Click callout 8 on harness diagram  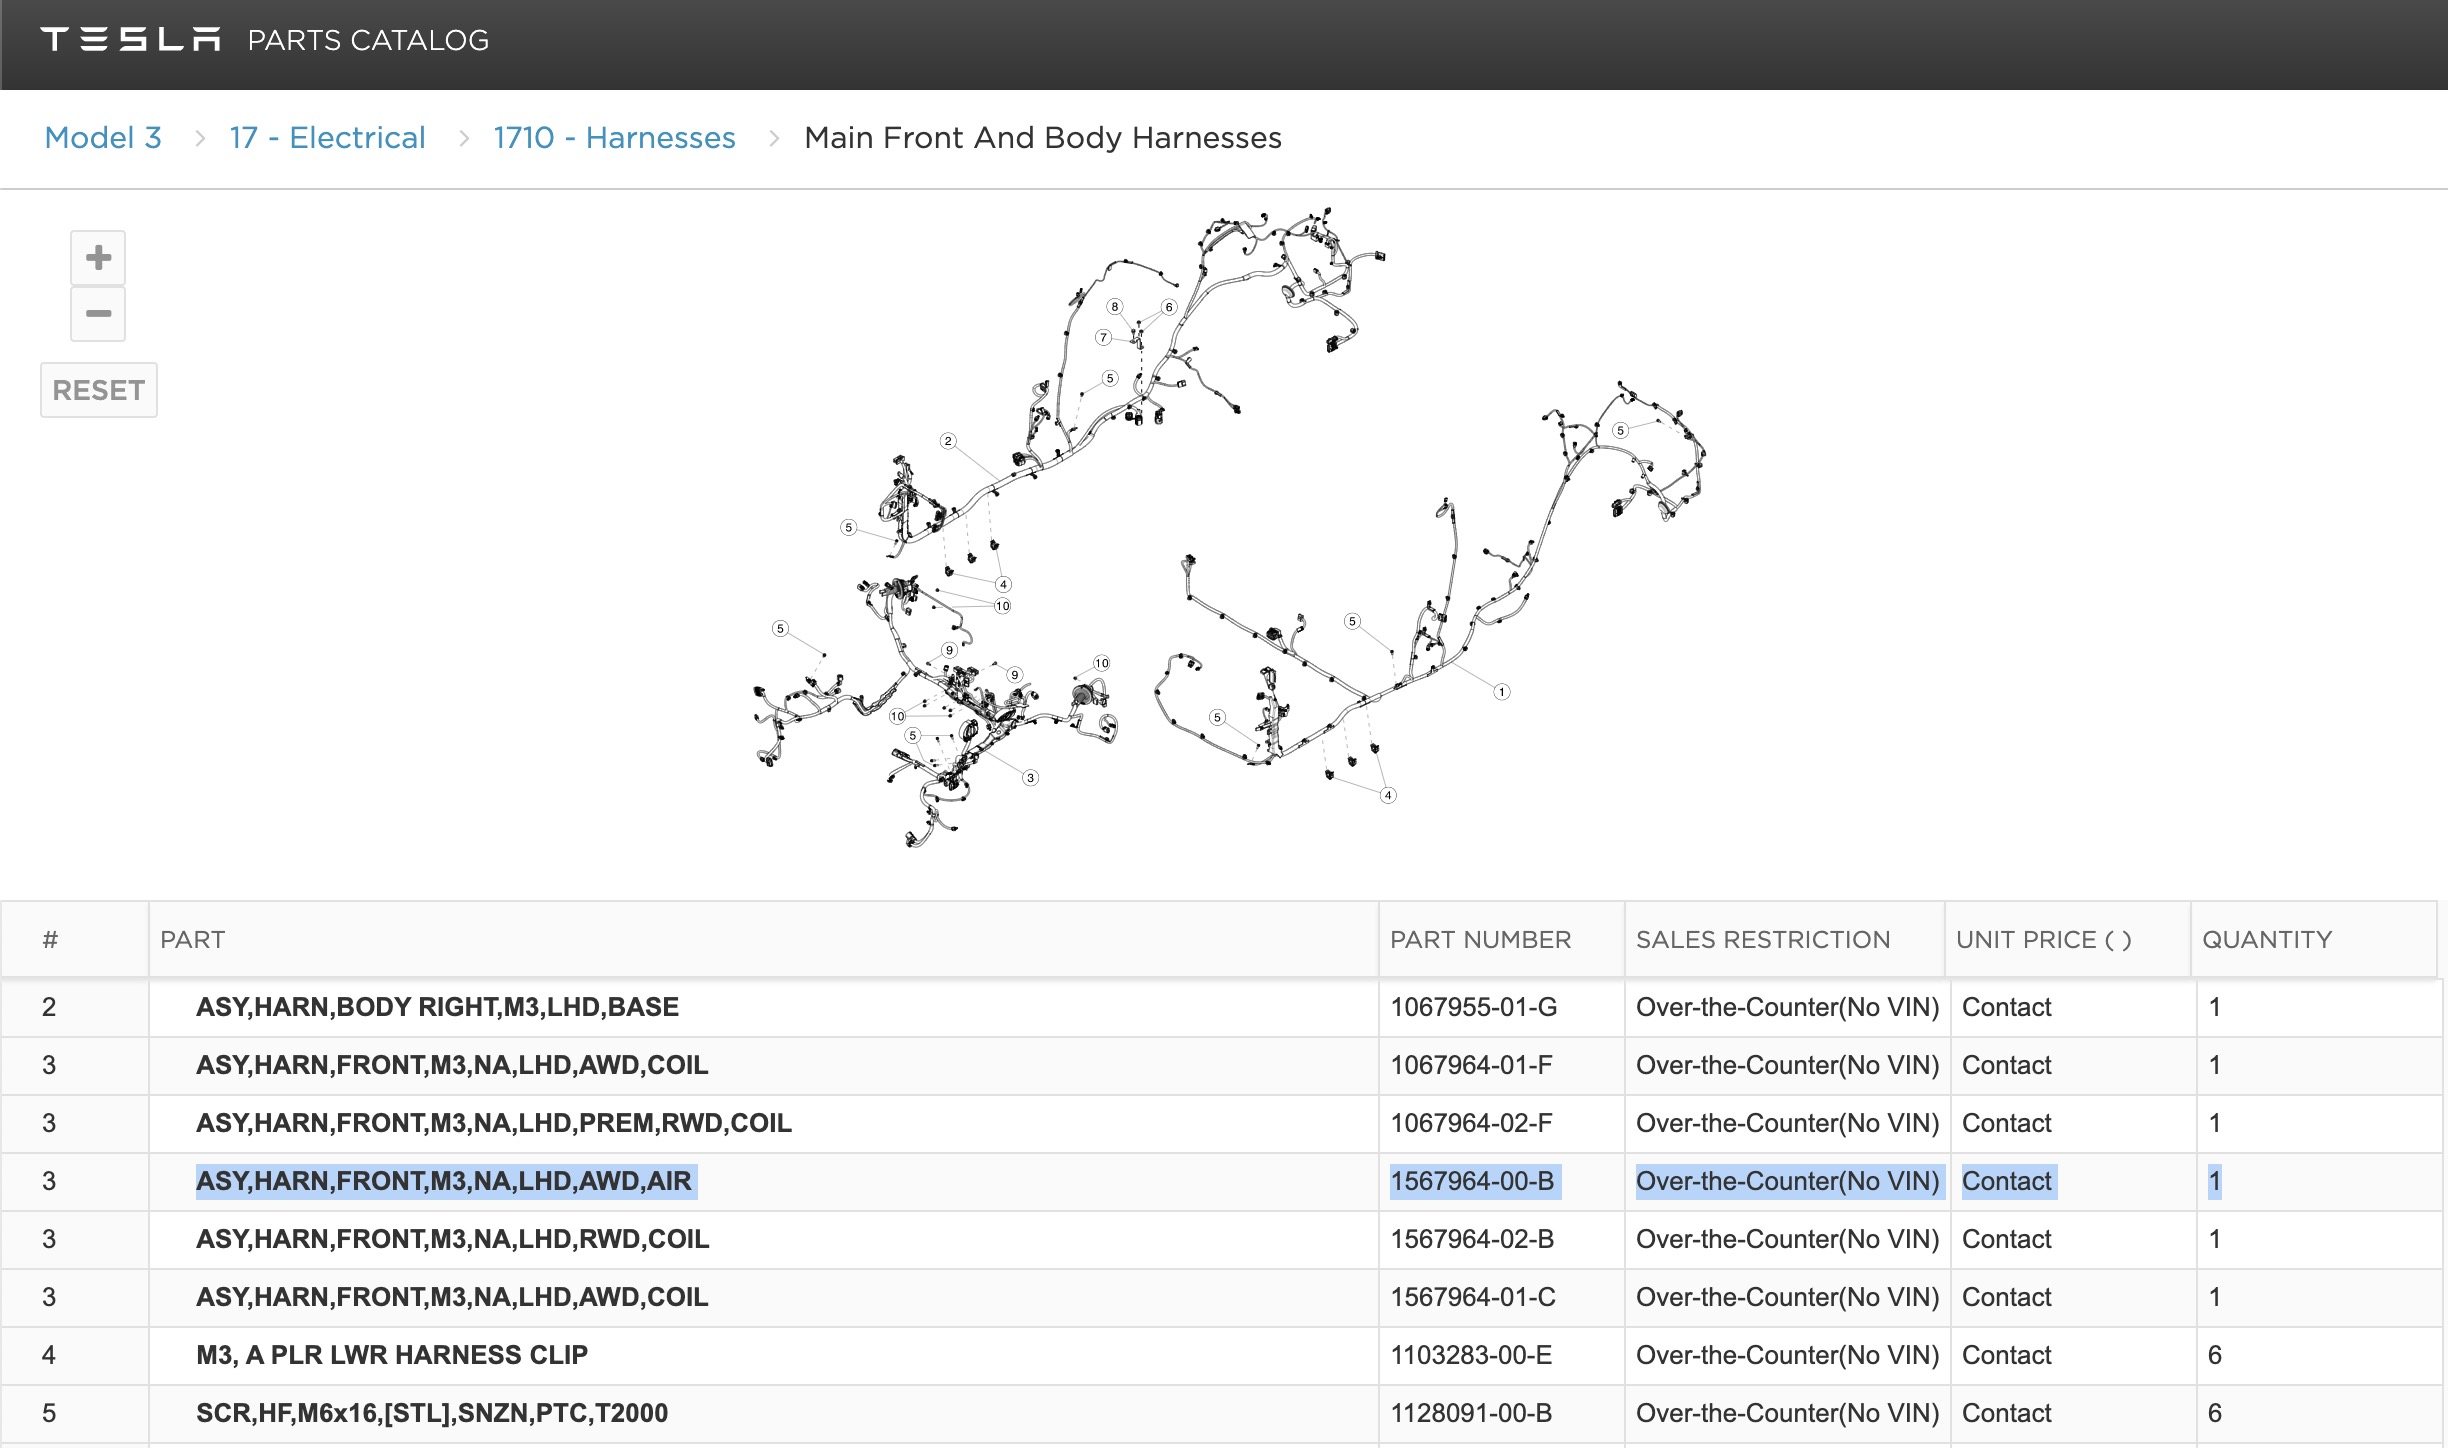pyautogui.click(x=1114, y=307)
